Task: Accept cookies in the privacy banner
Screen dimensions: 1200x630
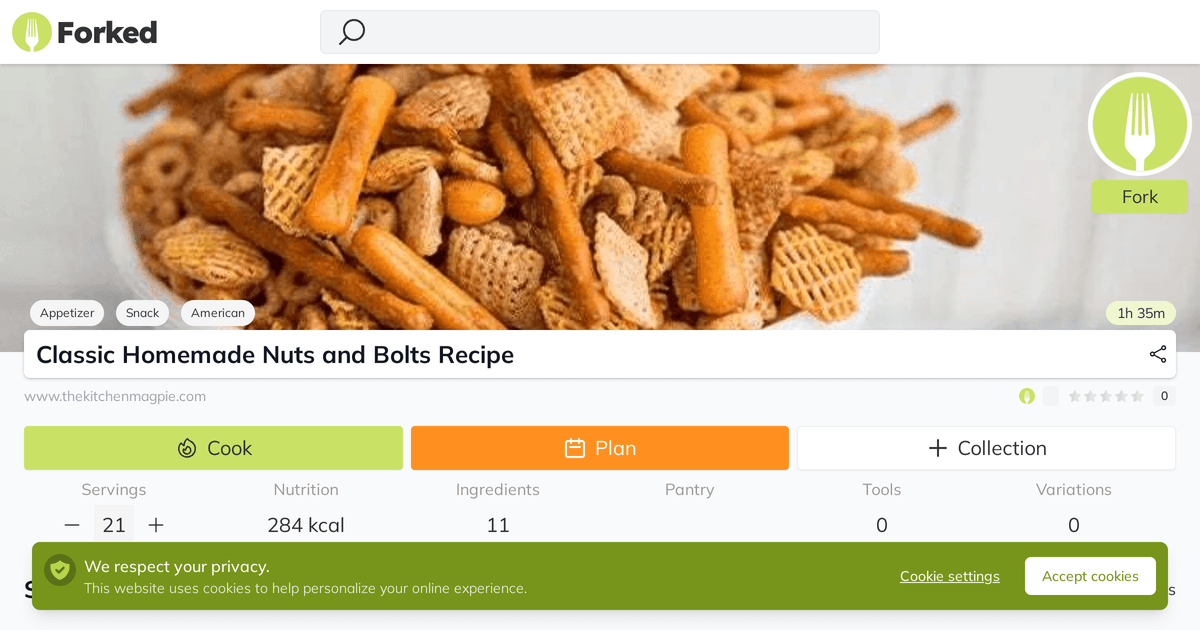Action: coord(1089,576)
